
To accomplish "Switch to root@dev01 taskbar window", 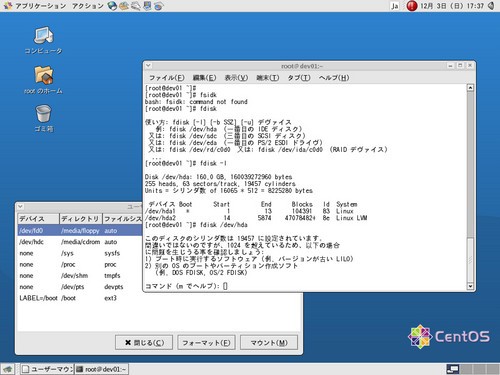I will [x=101, y=369].
